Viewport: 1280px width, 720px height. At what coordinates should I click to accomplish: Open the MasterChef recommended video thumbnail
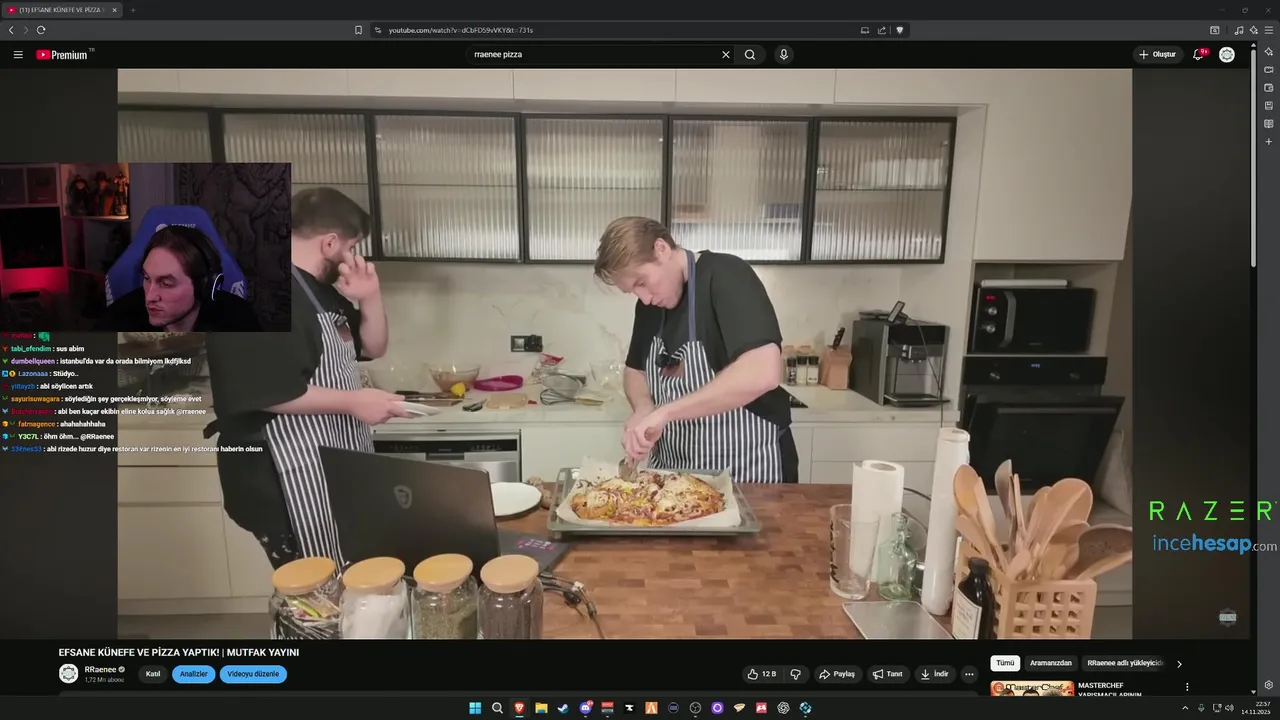pos(1032,689)
